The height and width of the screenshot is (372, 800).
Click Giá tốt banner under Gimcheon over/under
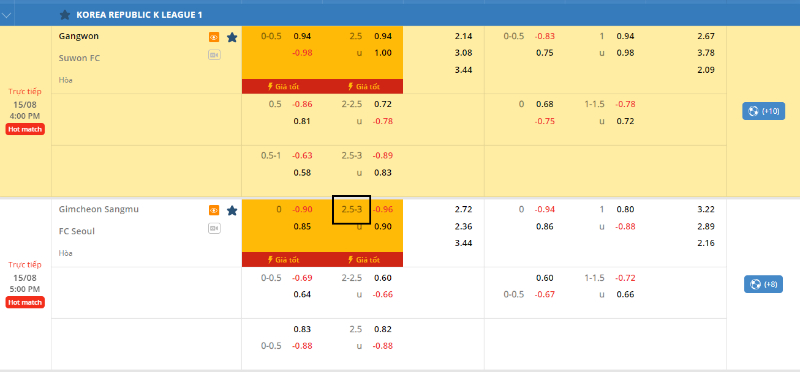[x=363, y=260]
